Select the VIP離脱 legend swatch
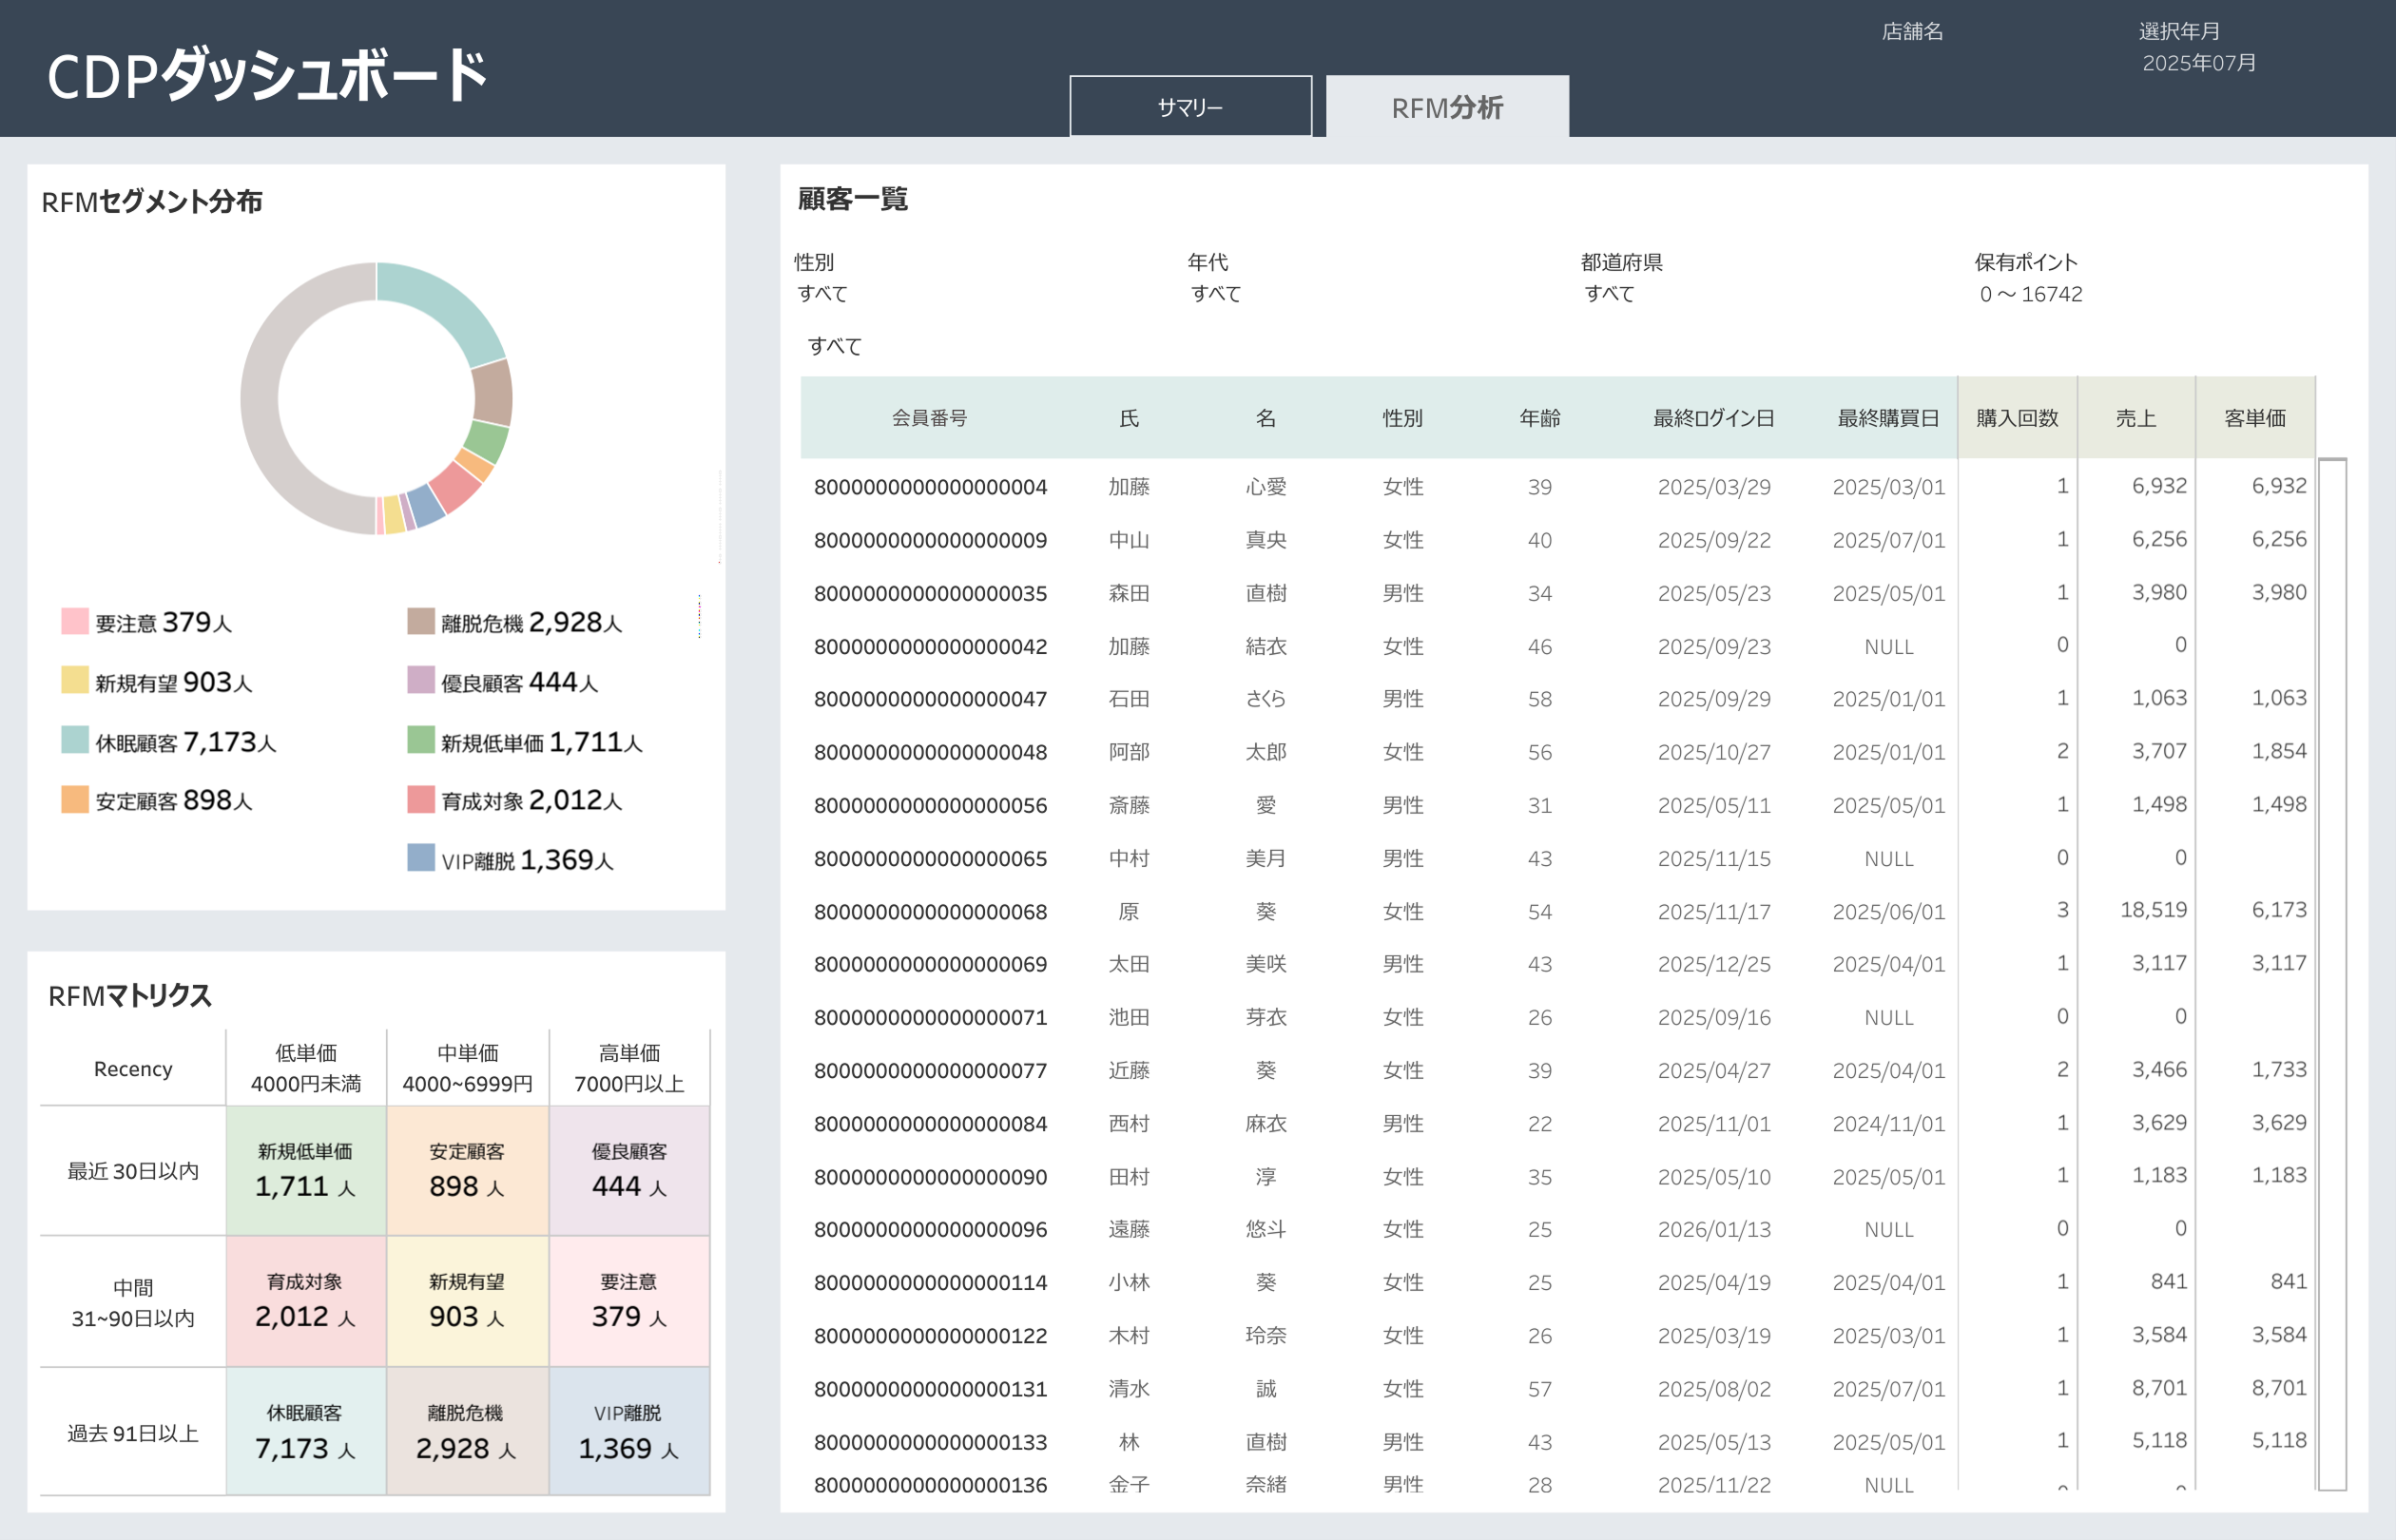This screenshot has height=1540, width=2396. coord(421,858)
